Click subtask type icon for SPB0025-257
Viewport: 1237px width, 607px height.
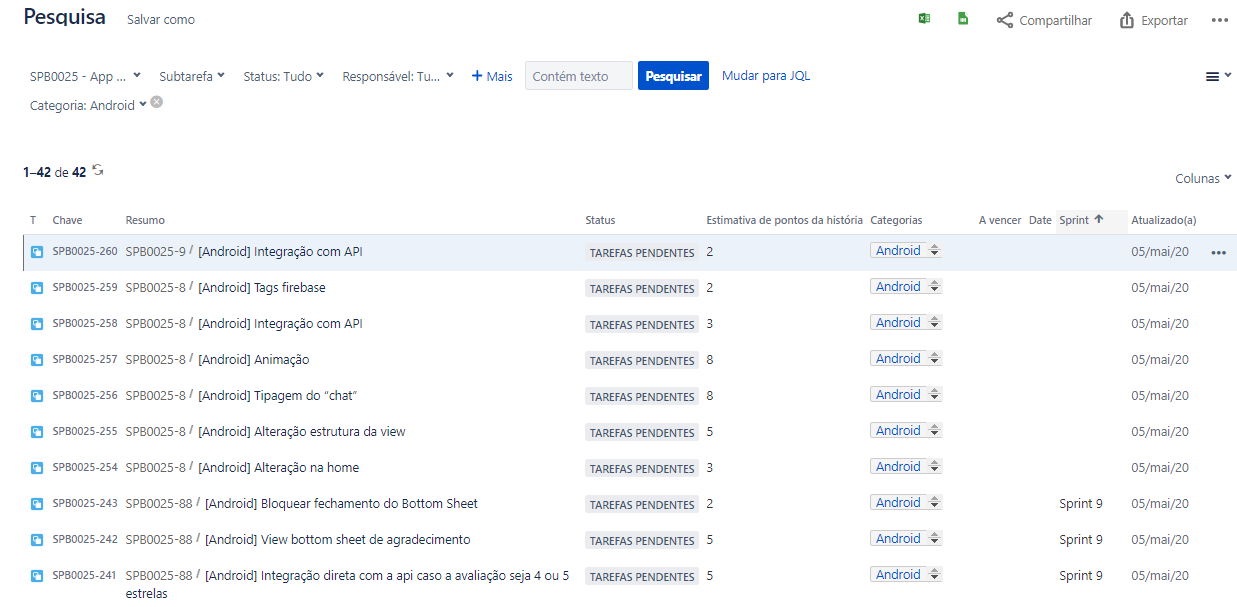tap(37, 360)
